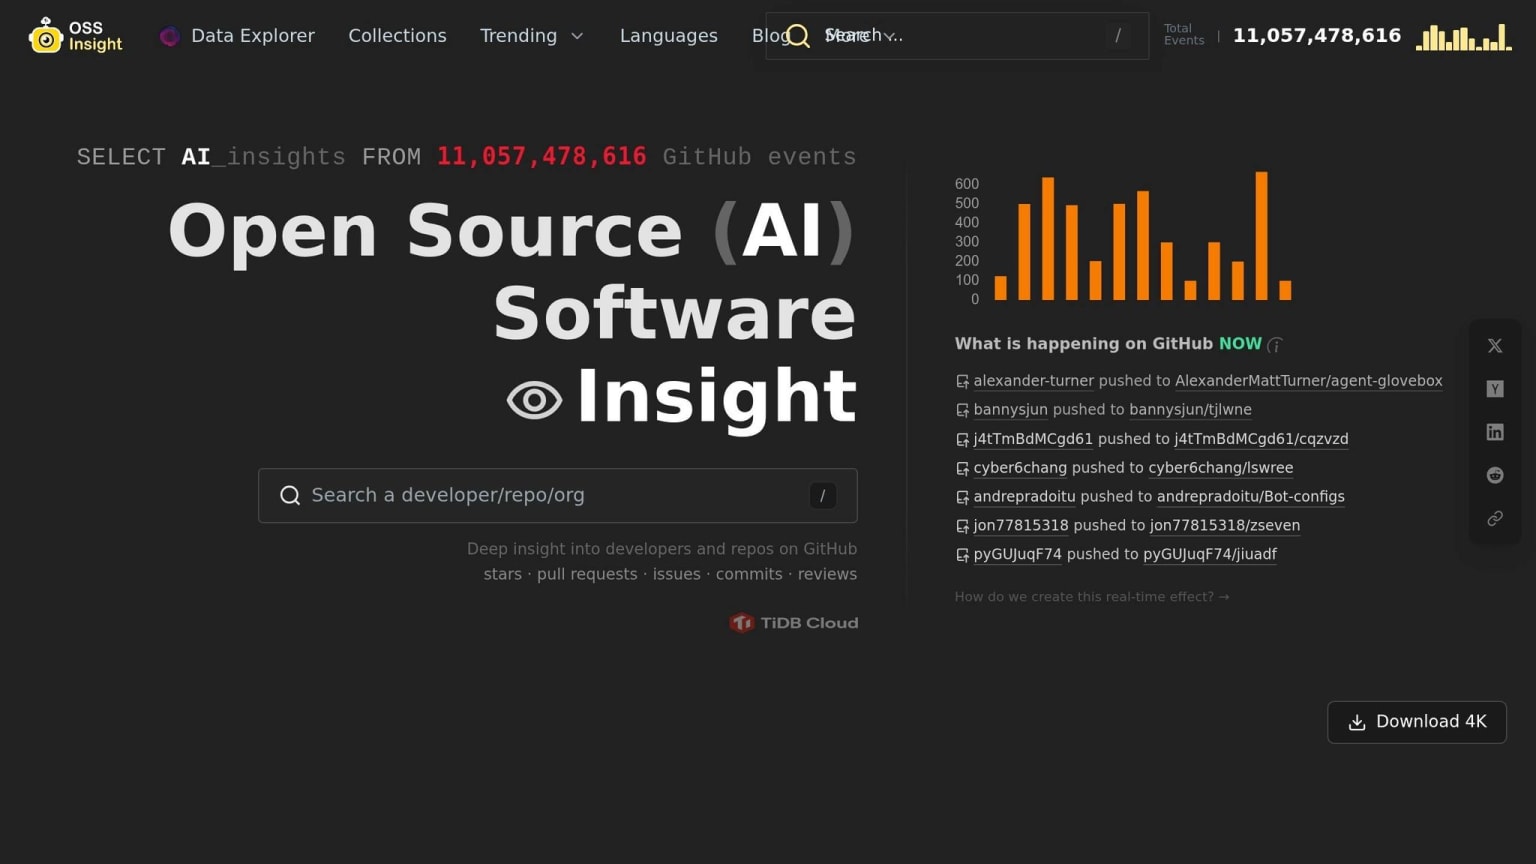Open the OSS Insight logo home link
1536x864 pixels.
76,36
